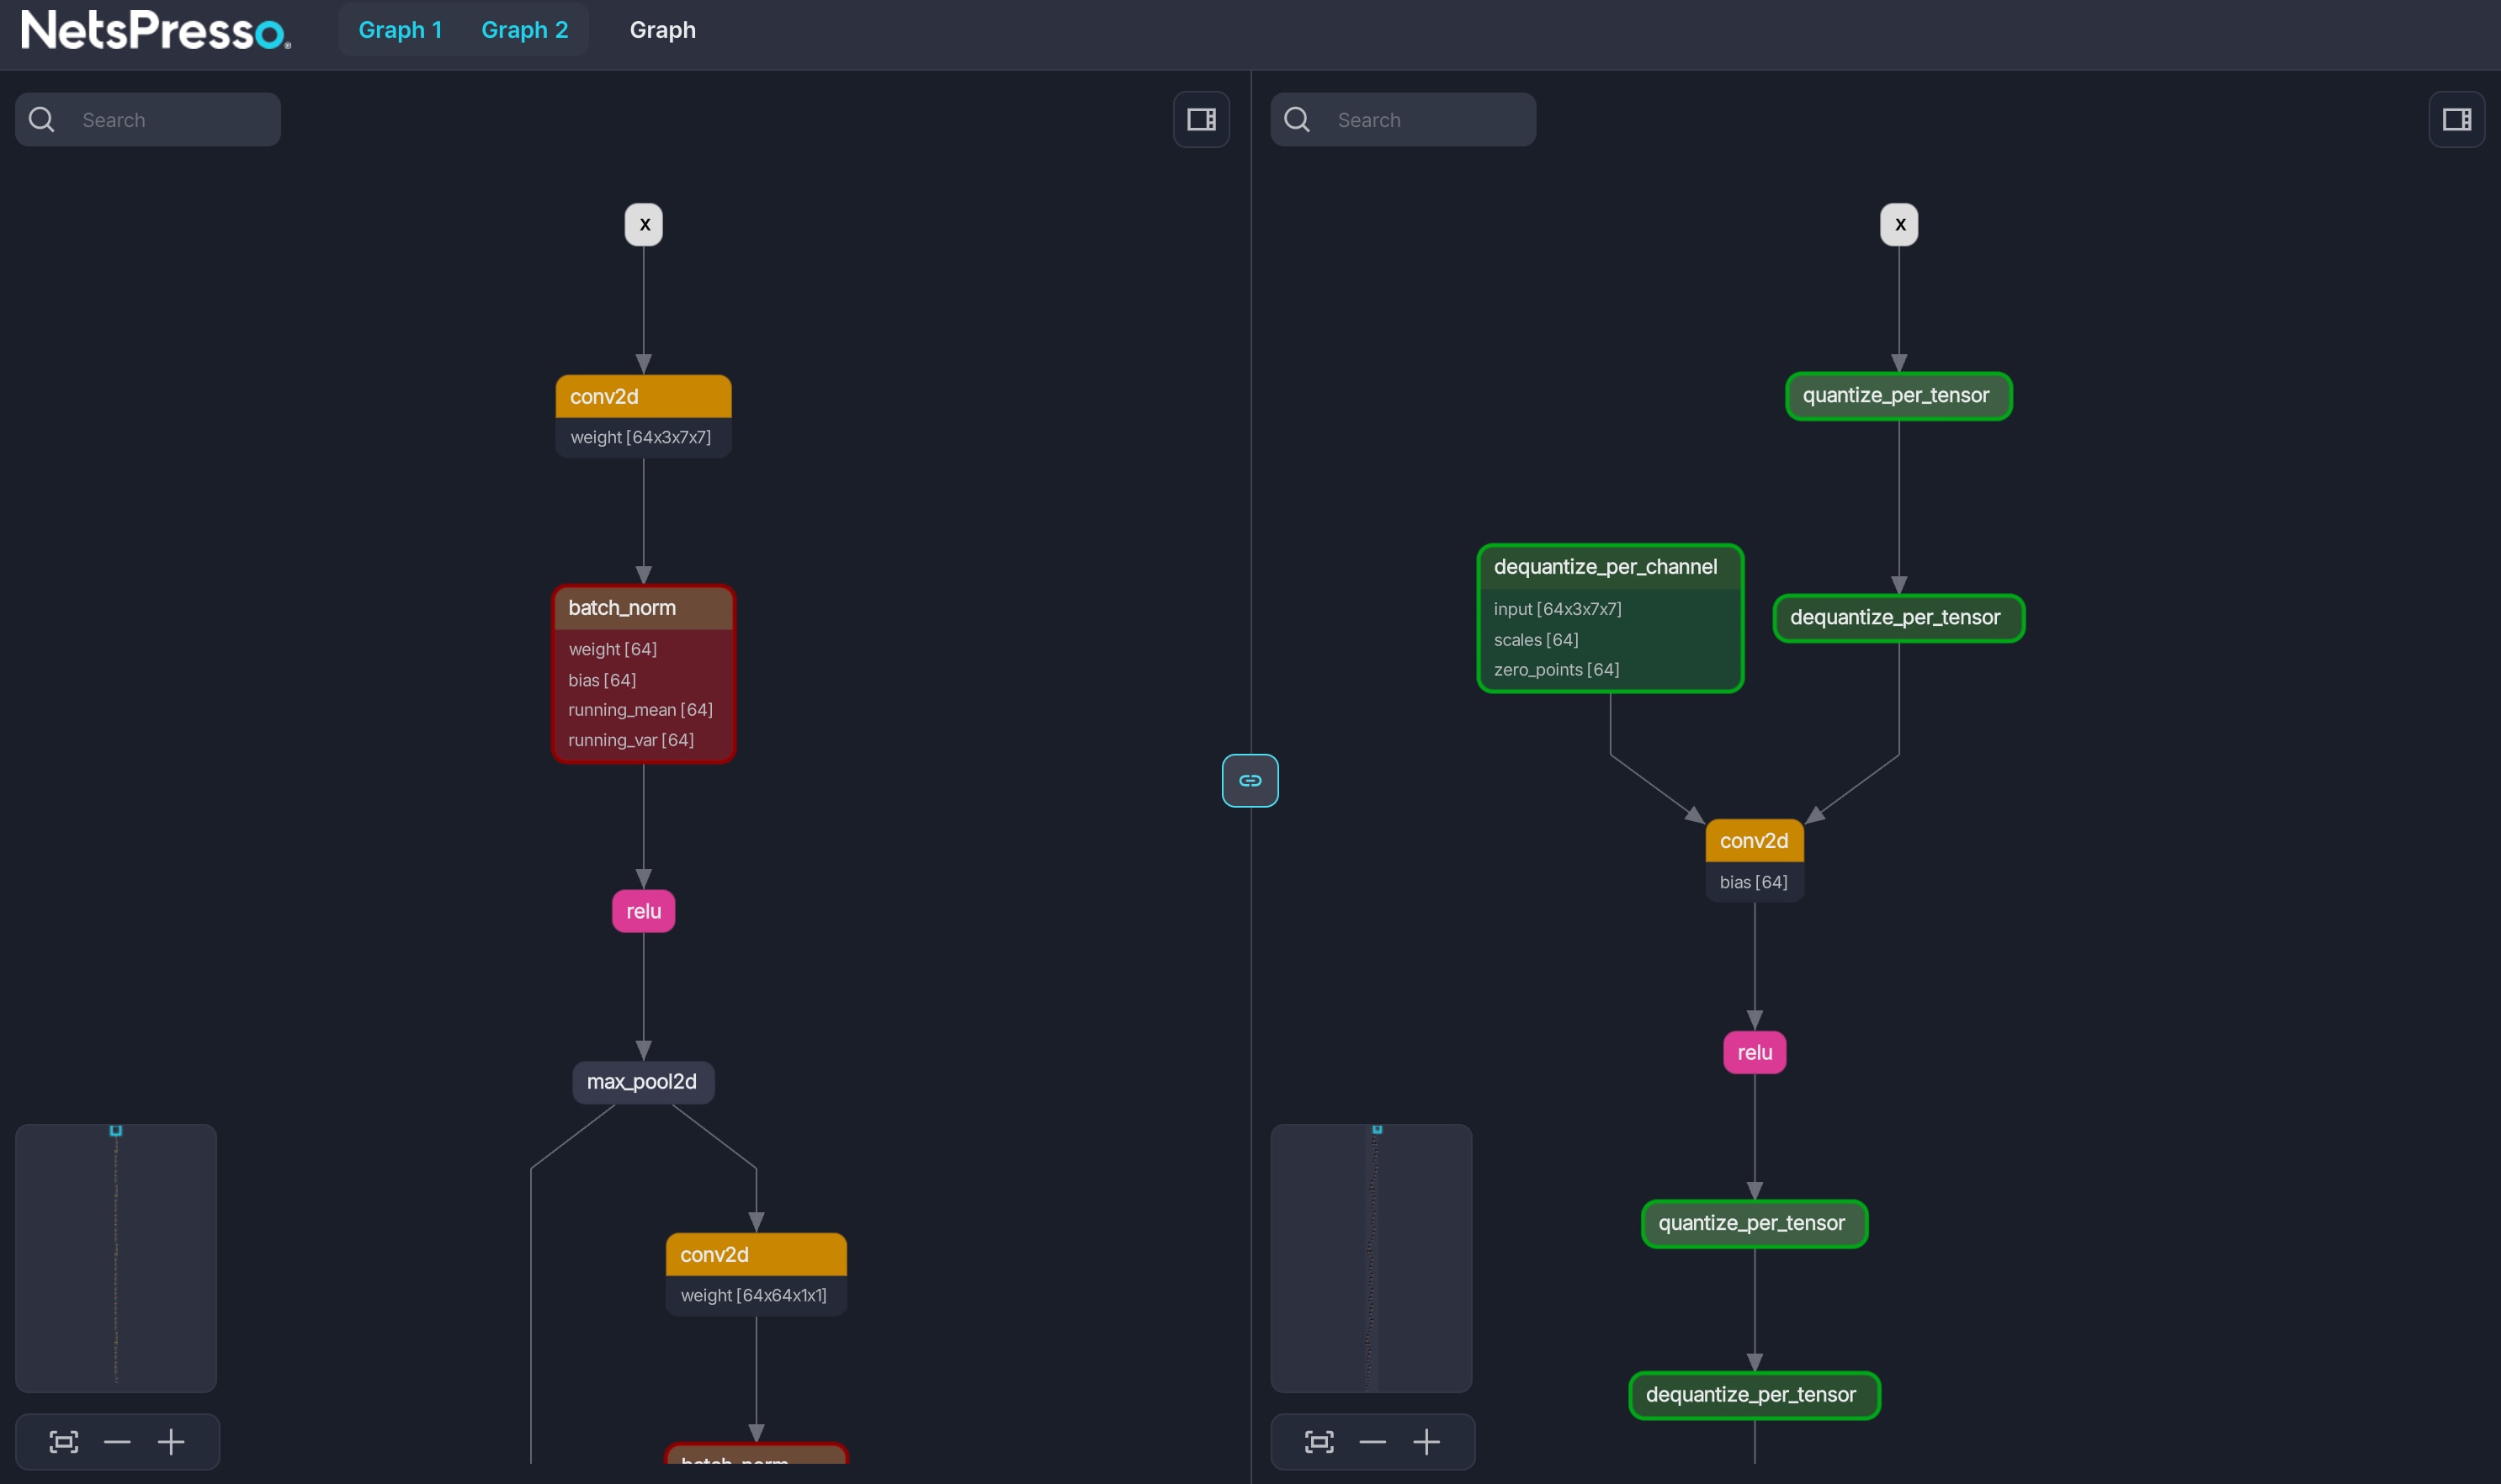This screenshot has width=2501, height=1484.
Task: Select the relu node in left graph
Action: [x=644, y=911]
